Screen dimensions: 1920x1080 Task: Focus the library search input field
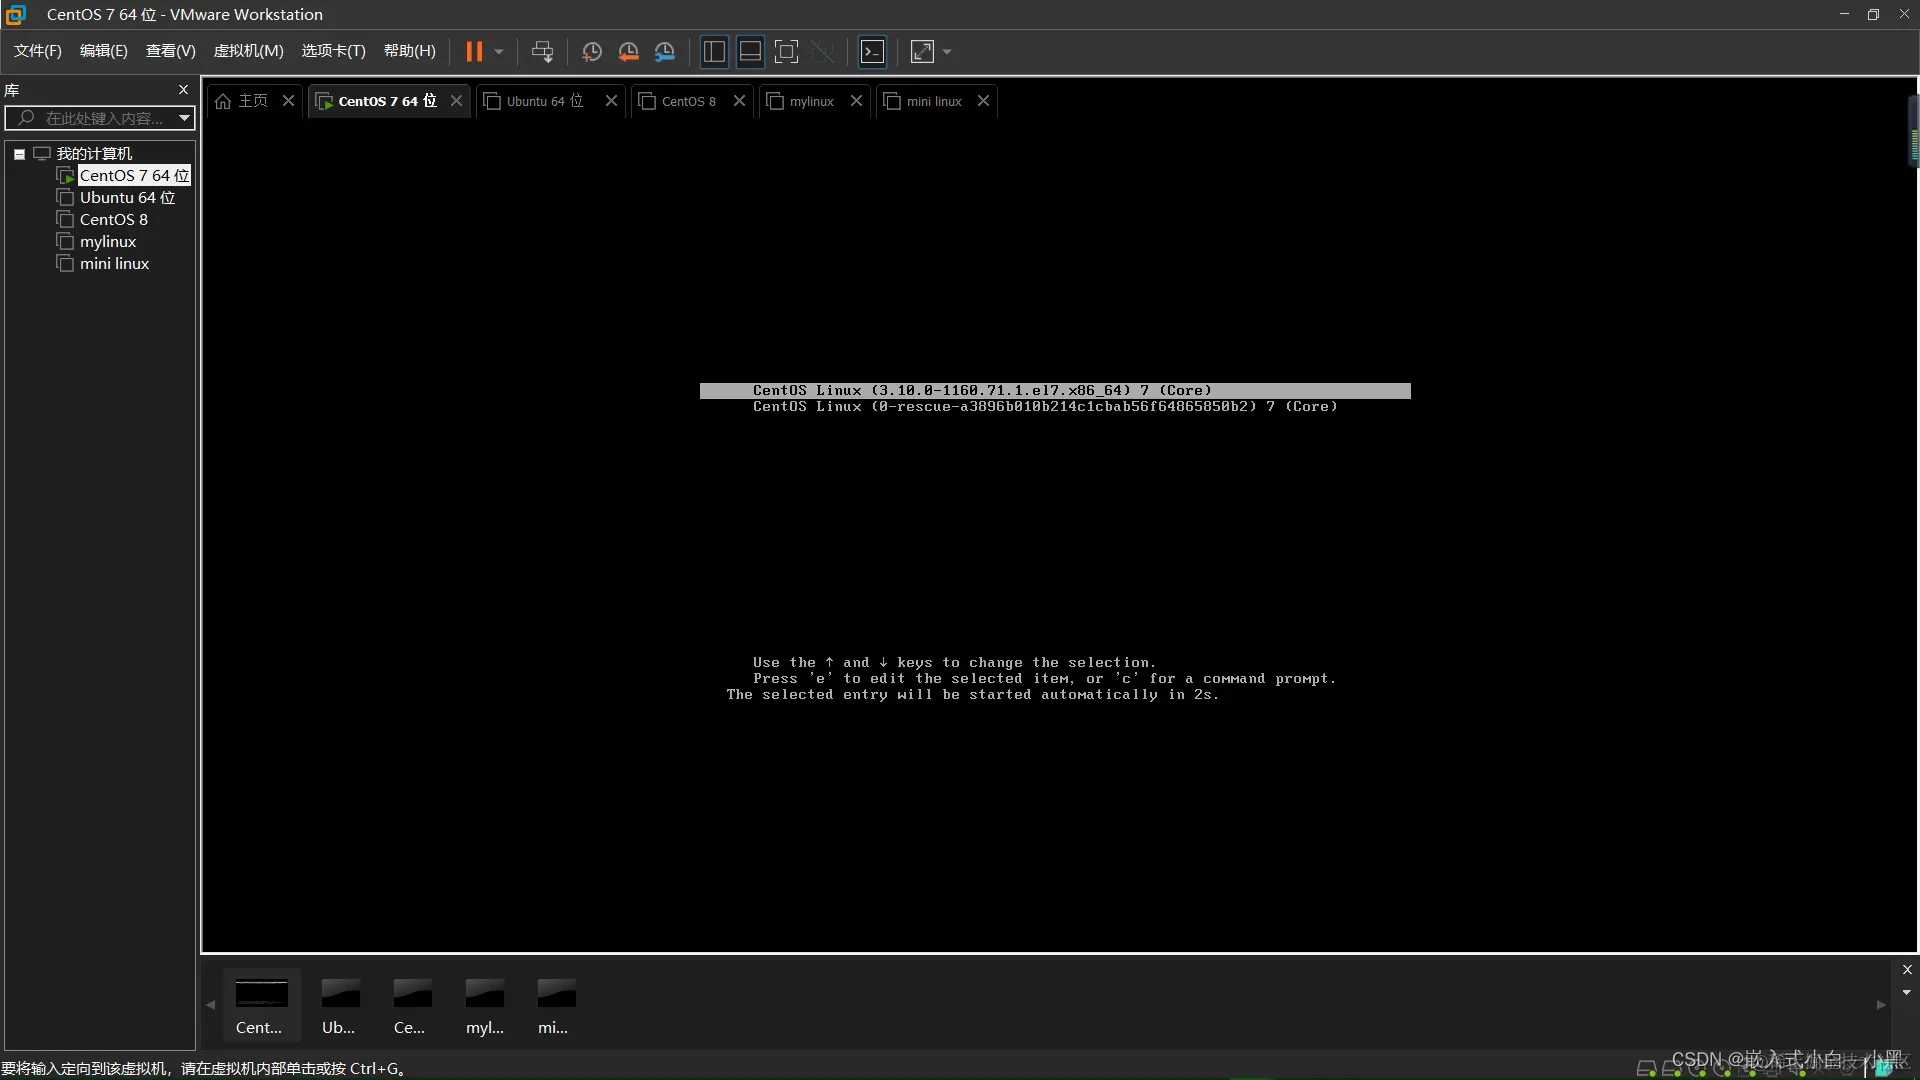102,118
